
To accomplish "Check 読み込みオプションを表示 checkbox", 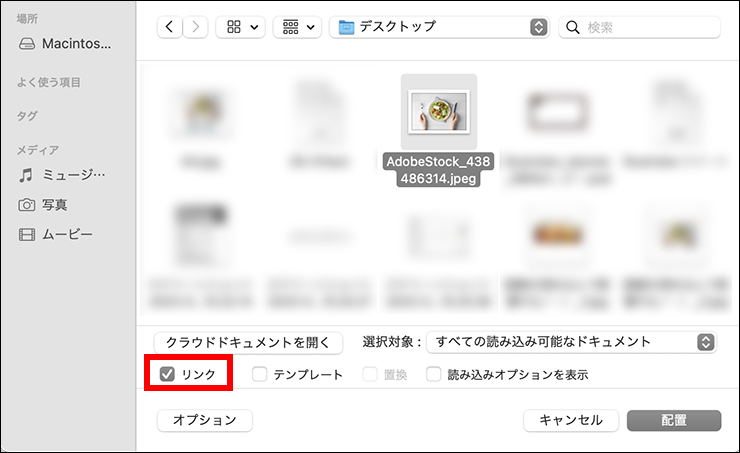I will click(434, 374).
